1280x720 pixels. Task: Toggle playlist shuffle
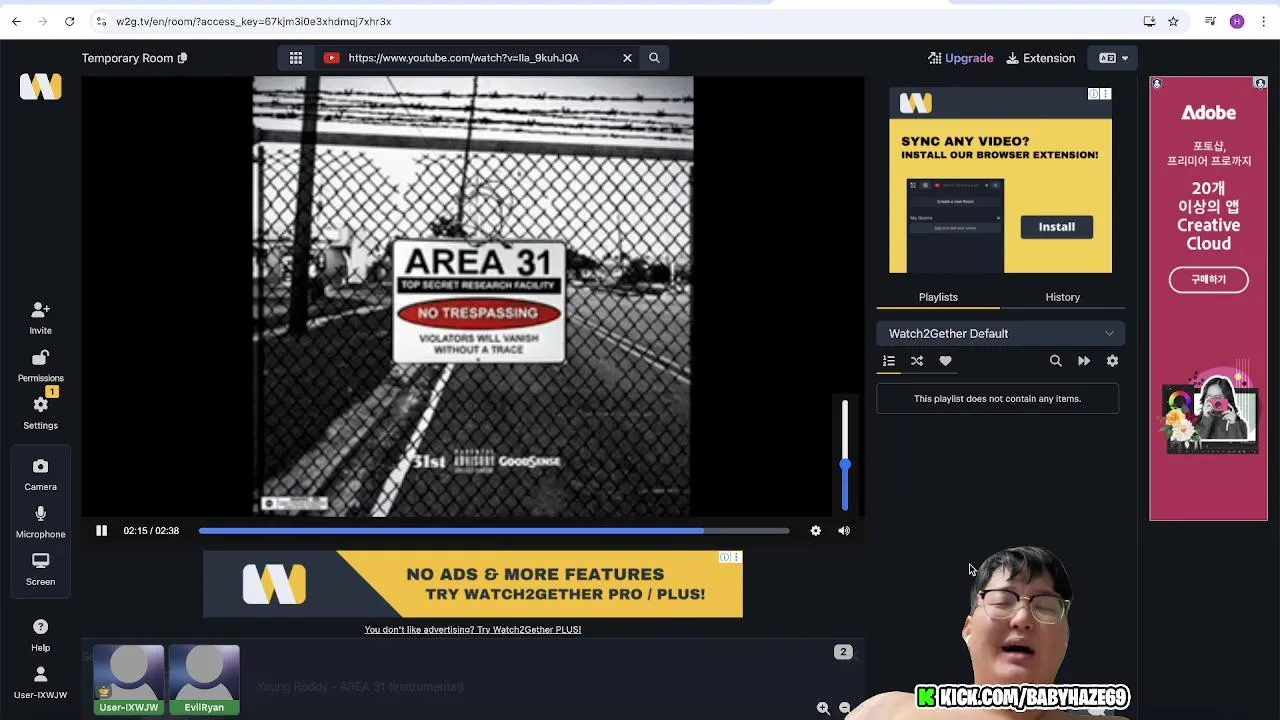coord(917,361)
